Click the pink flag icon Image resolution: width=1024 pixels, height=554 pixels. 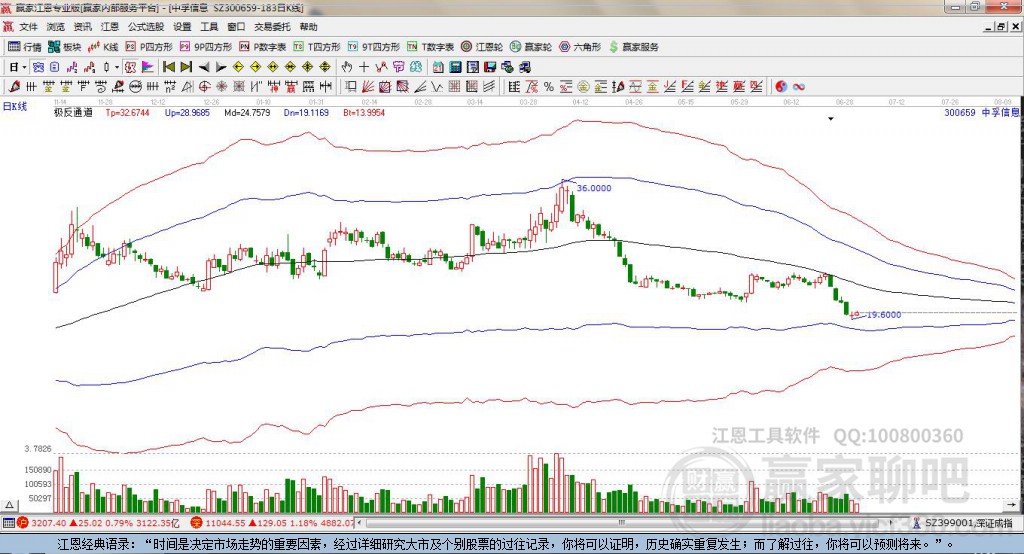148,67
